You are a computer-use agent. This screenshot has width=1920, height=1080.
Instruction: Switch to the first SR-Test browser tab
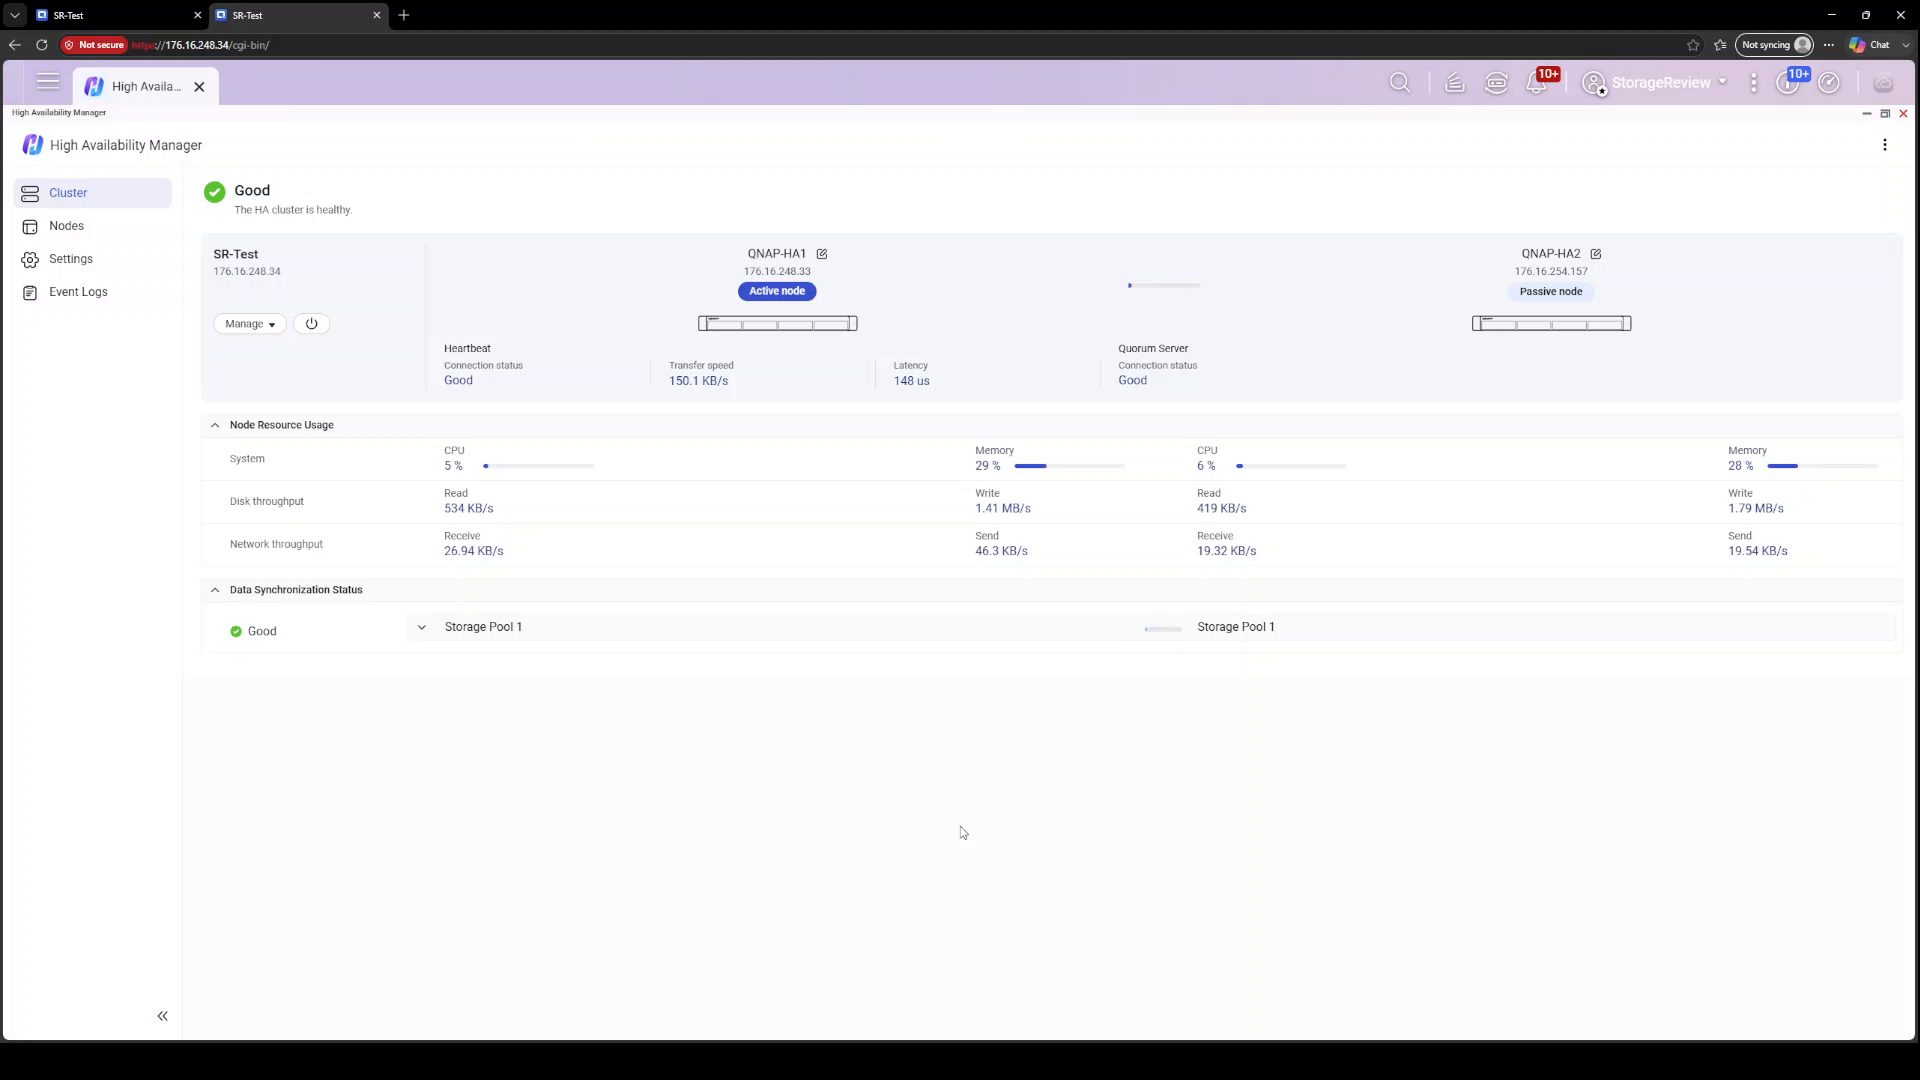pyautogui.click(x=118, y=15)
